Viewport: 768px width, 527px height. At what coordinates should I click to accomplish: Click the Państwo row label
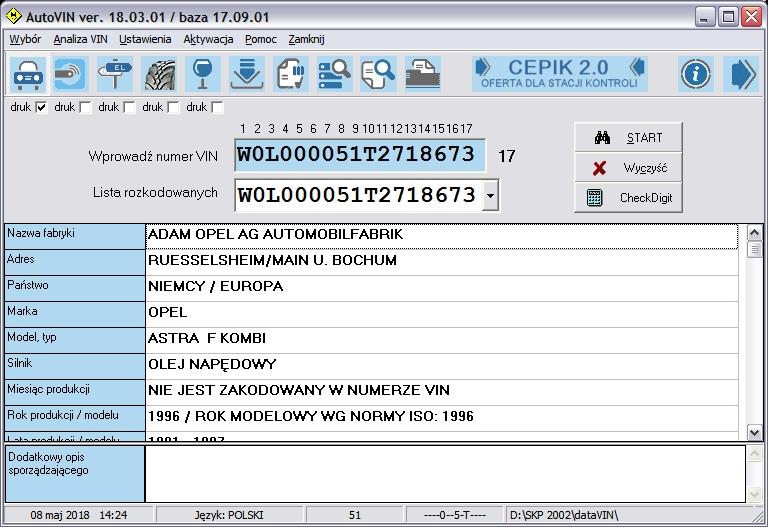(74, 288)
